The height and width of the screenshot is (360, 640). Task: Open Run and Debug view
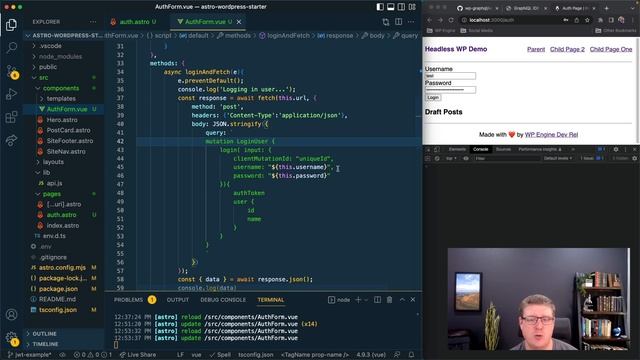(11, 94)
